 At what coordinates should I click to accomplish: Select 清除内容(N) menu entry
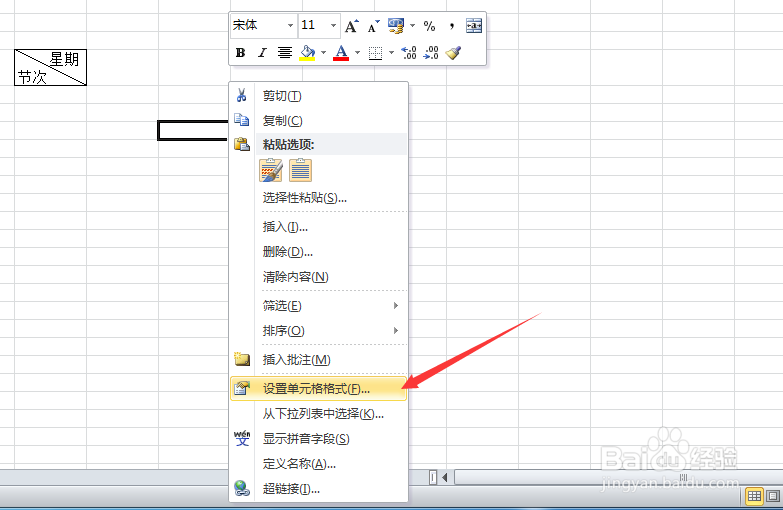(319, 277)
